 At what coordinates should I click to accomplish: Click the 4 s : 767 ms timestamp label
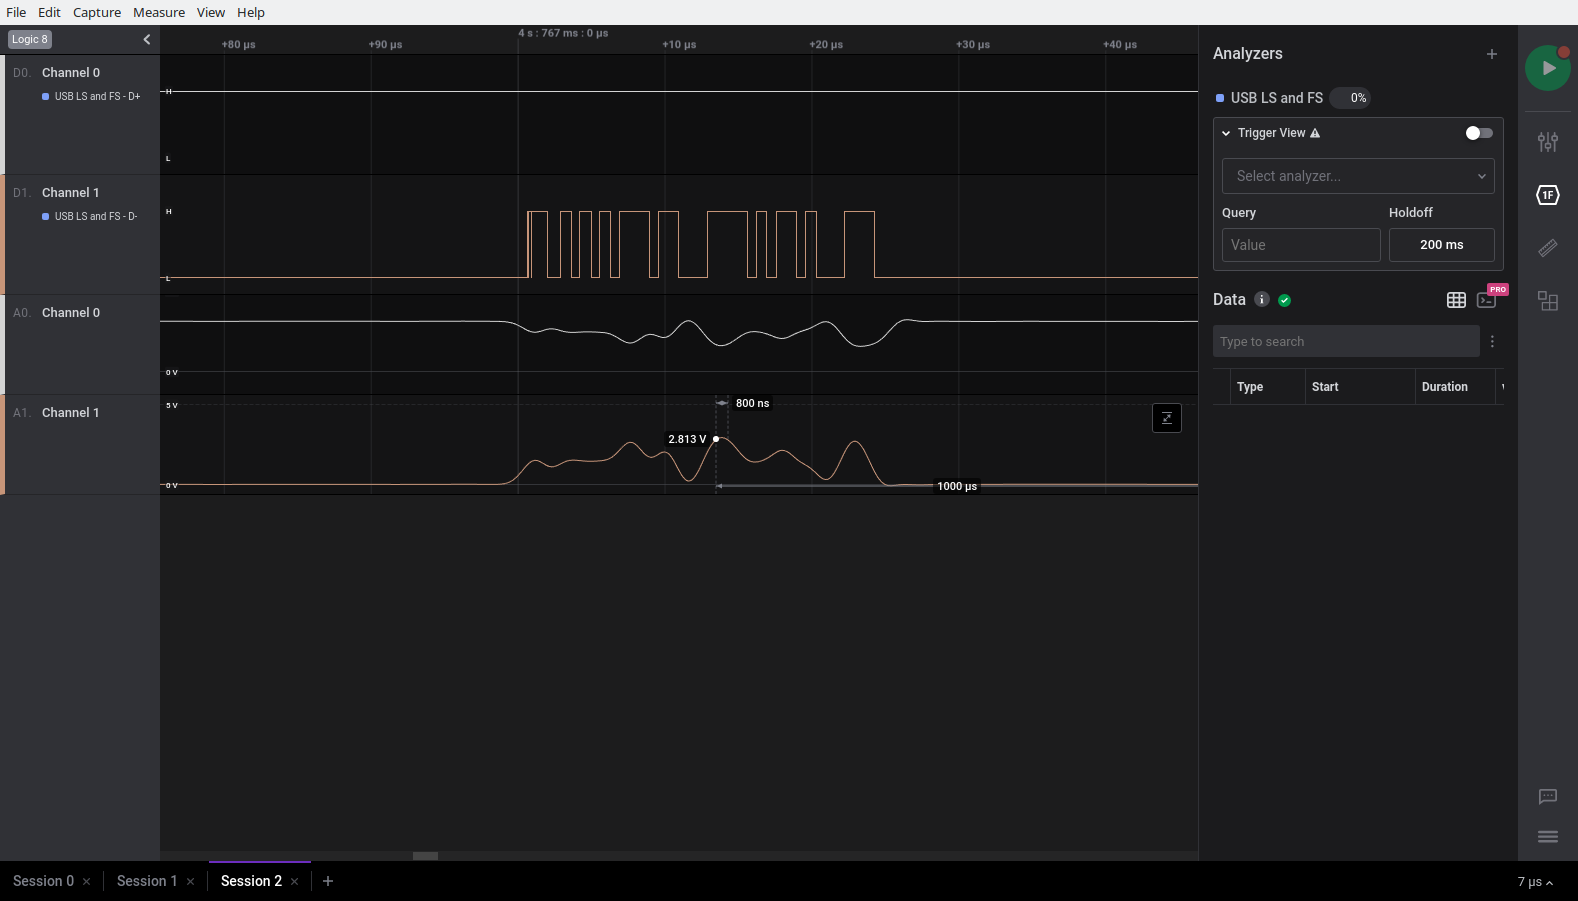pos(563,33)
